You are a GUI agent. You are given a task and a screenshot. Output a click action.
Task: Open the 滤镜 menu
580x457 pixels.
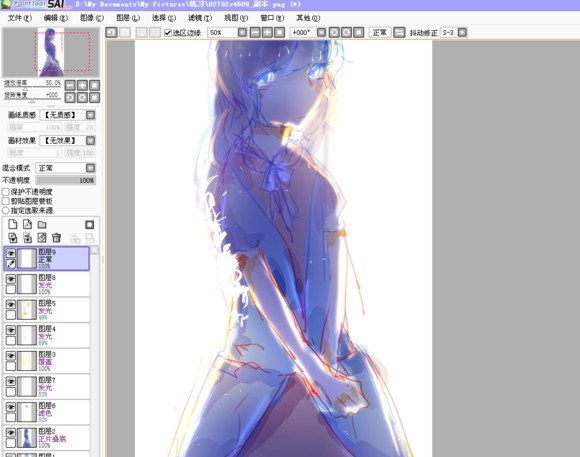tap(200, 18)
